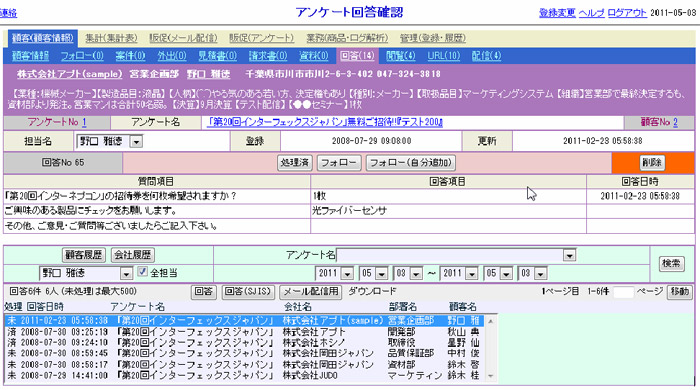Select list row 2008-07-30 08:59:45

(x=244, y=353)
